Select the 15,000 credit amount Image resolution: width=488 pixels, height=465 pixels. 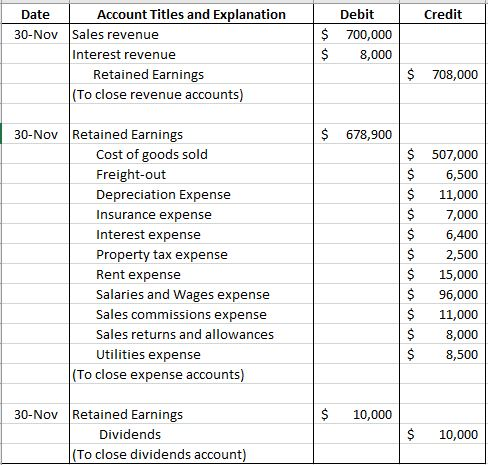click(443, 274)
